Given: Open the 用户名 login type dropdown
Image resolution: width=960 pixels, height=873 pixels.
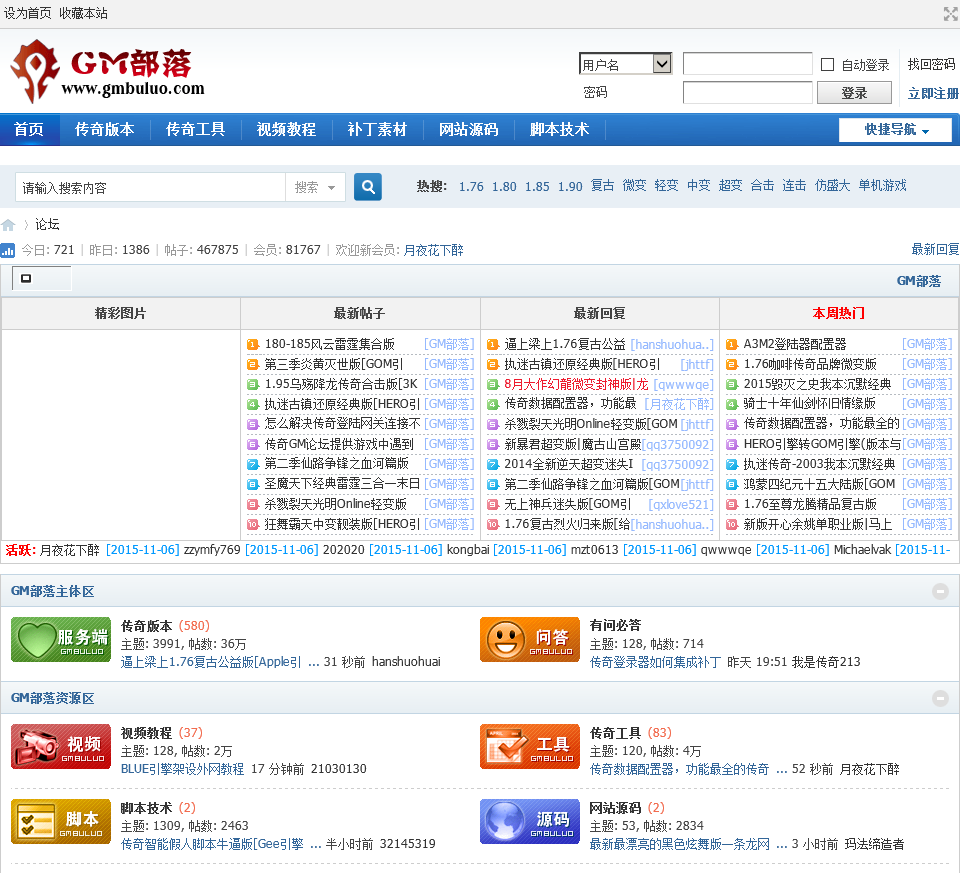Looking at the screenshot, I should tap(626, 64).
